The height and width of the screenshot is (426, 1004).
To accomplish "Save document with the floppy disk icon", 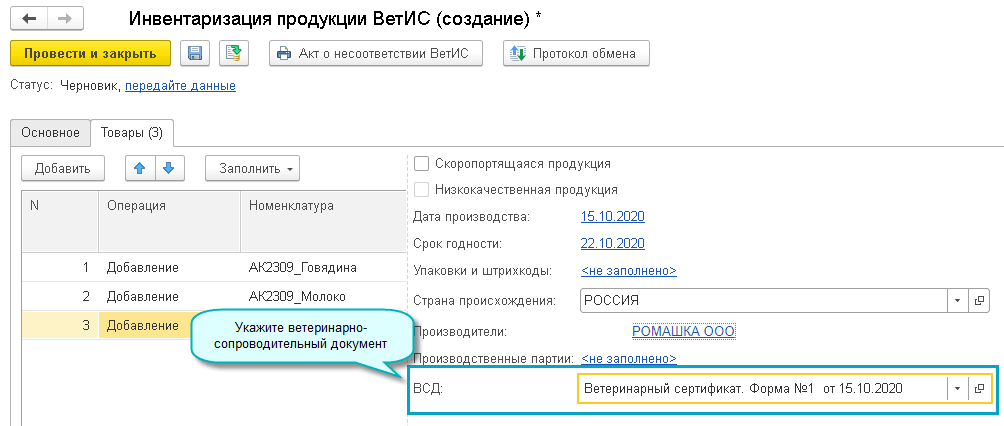I will coord(195,53).
